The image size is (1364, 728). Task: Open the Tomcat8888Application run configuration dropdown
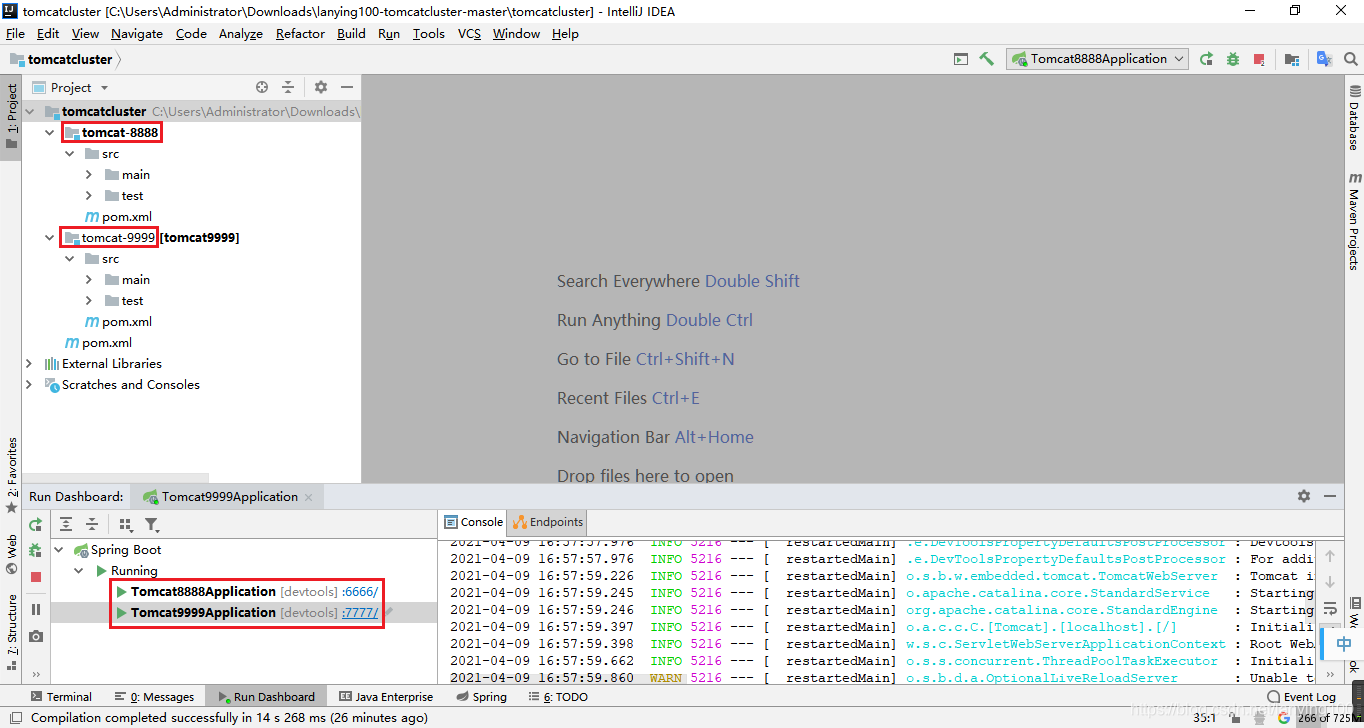pyautogui.click(x=1098, y=59)
